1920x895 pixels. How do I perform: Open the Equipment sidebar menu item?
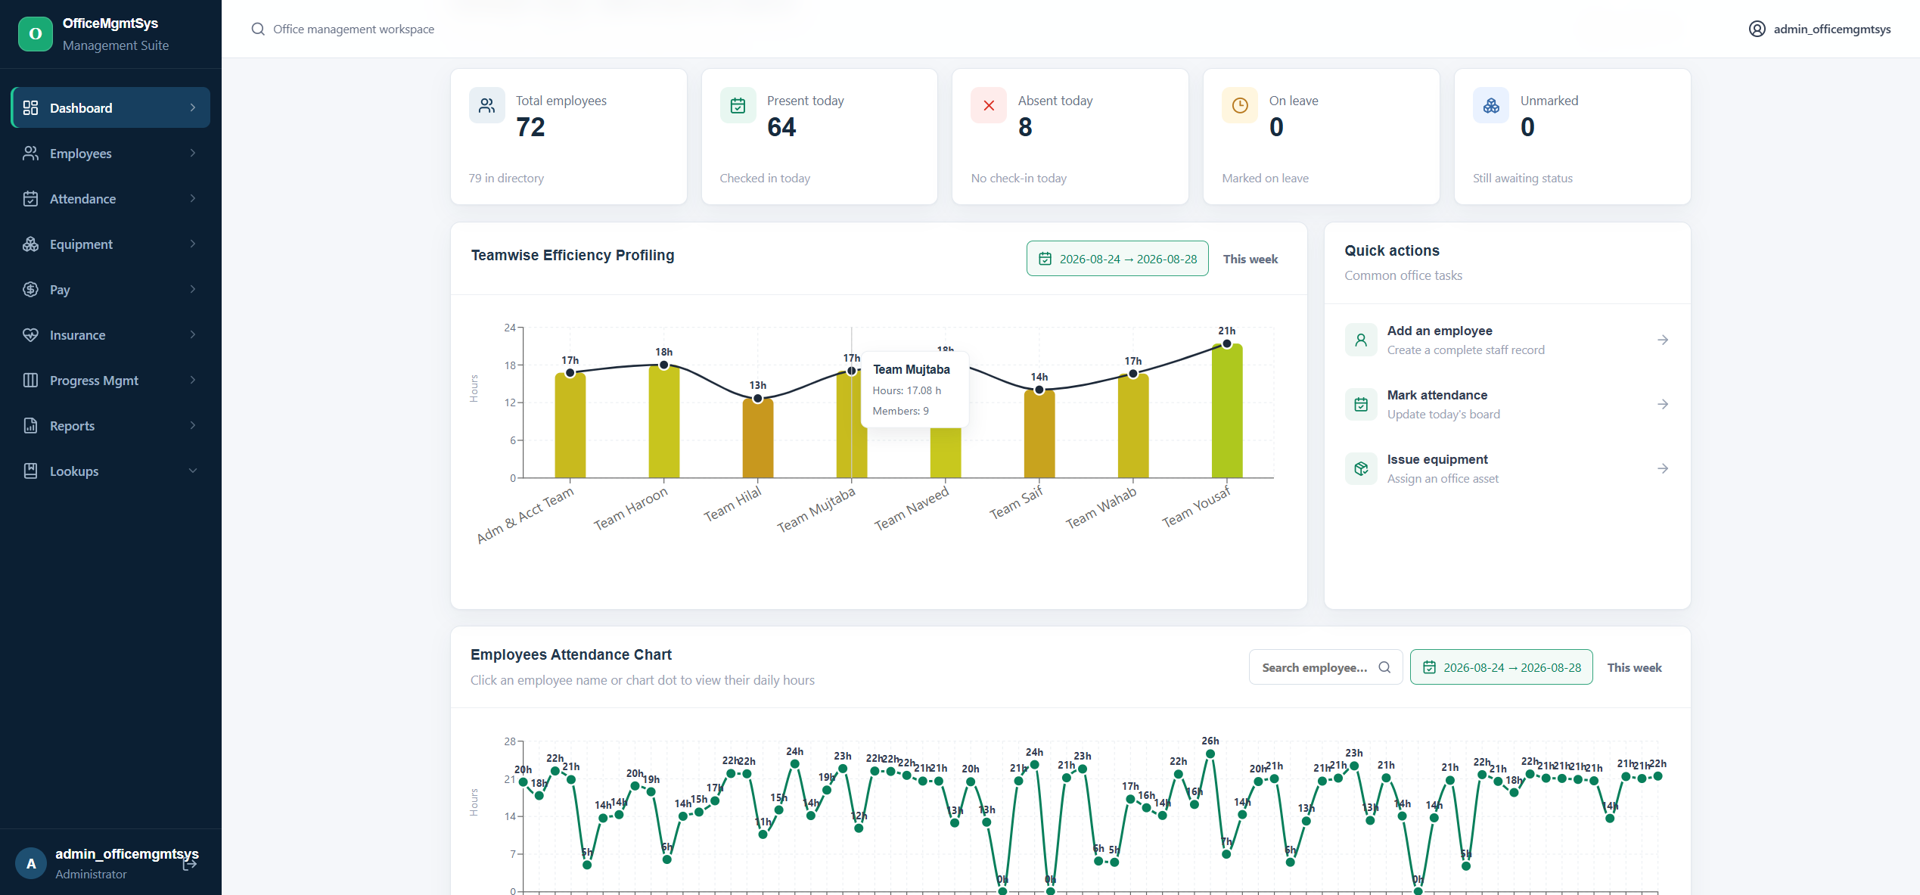110,244
